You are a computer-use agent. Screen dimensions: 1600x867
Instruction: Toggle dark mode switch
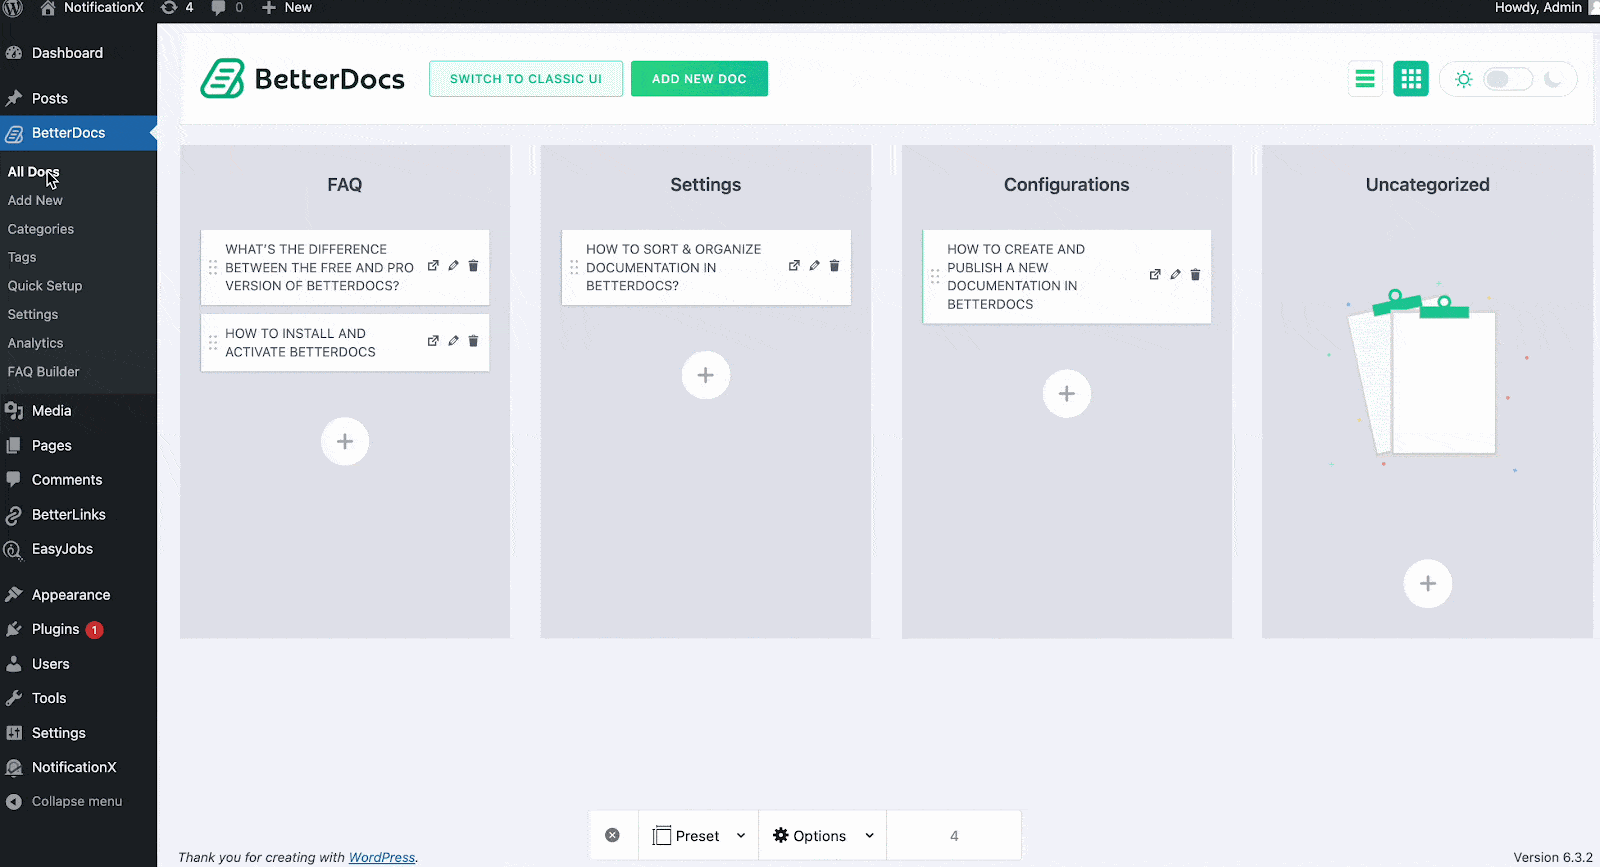tap(1508, 79)
